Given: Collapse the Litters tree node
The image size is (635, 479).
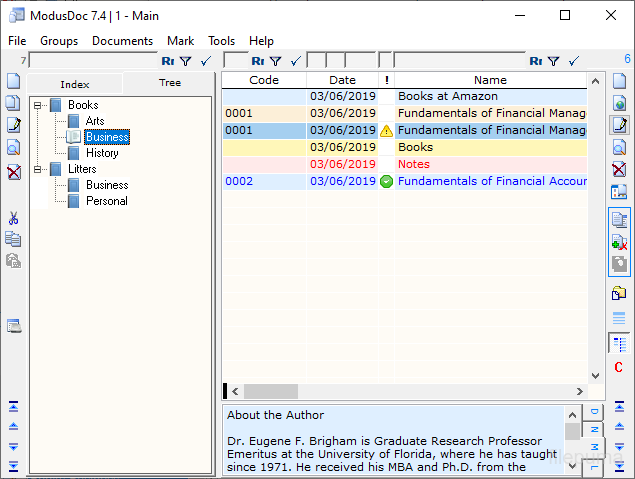Looking at the screenshot, I should (x=38, y=169).
